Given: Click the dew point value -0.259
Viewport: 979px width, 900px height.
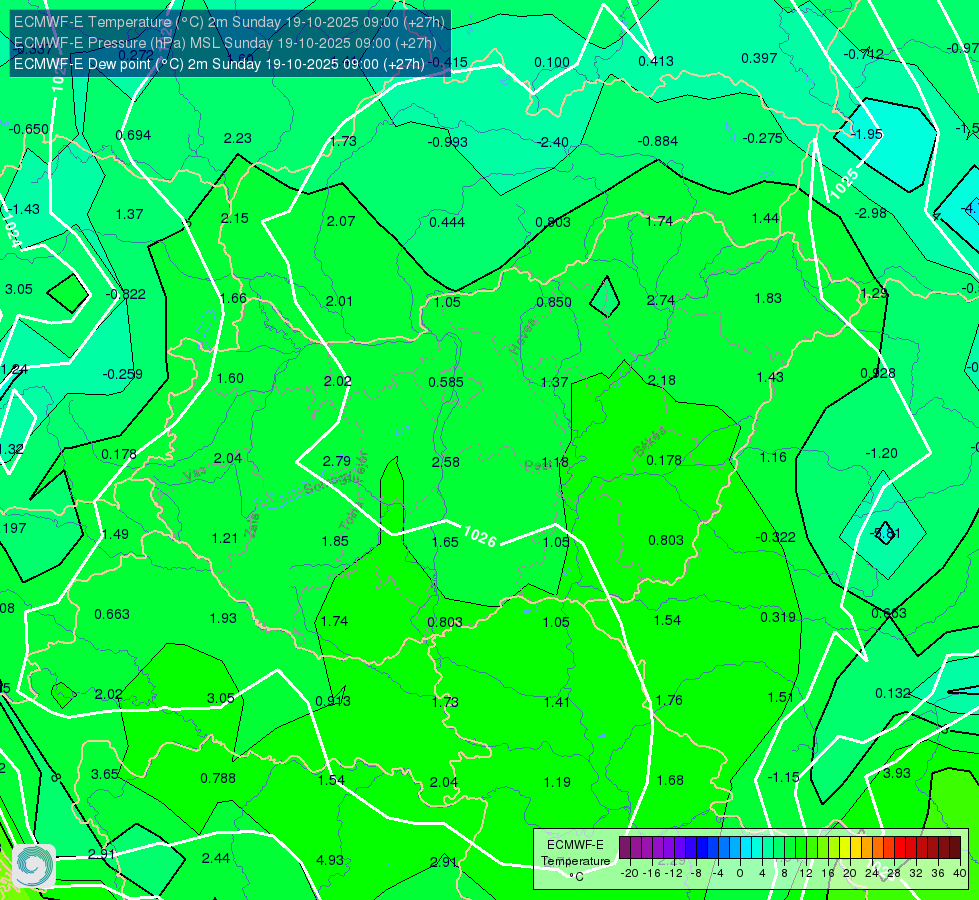Looking at the screenshot, I should 122,374.
